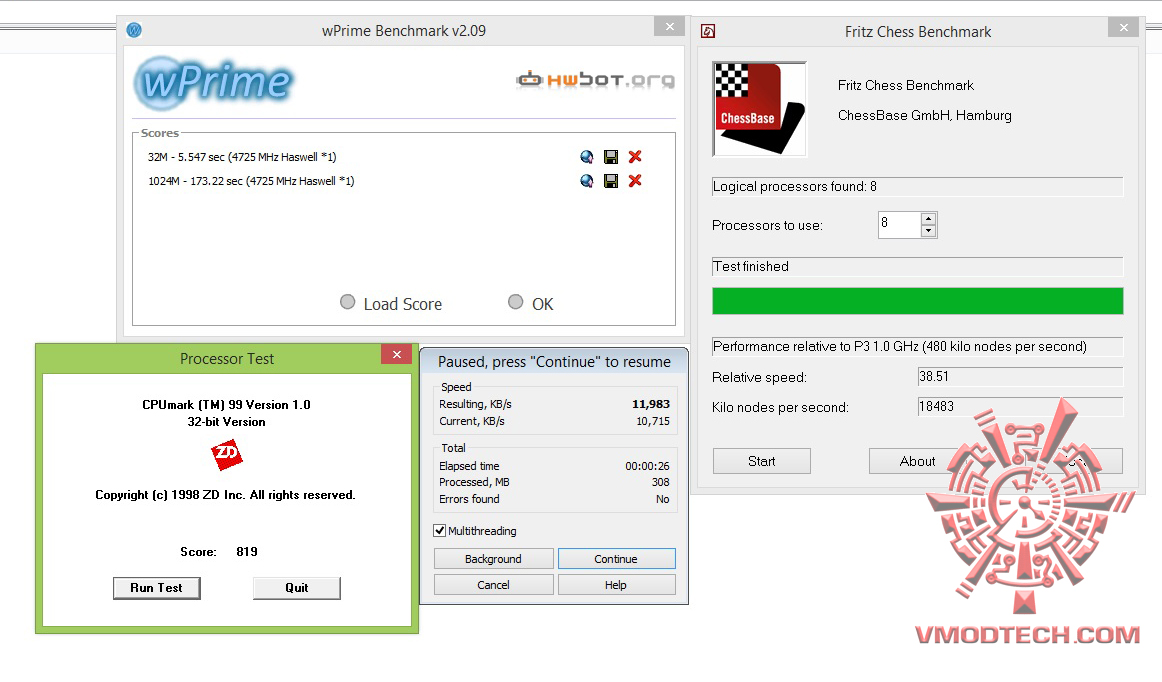Decrease processors to use with down arrow
This screenshot has width=1162, height=682.
click(929, 231)
